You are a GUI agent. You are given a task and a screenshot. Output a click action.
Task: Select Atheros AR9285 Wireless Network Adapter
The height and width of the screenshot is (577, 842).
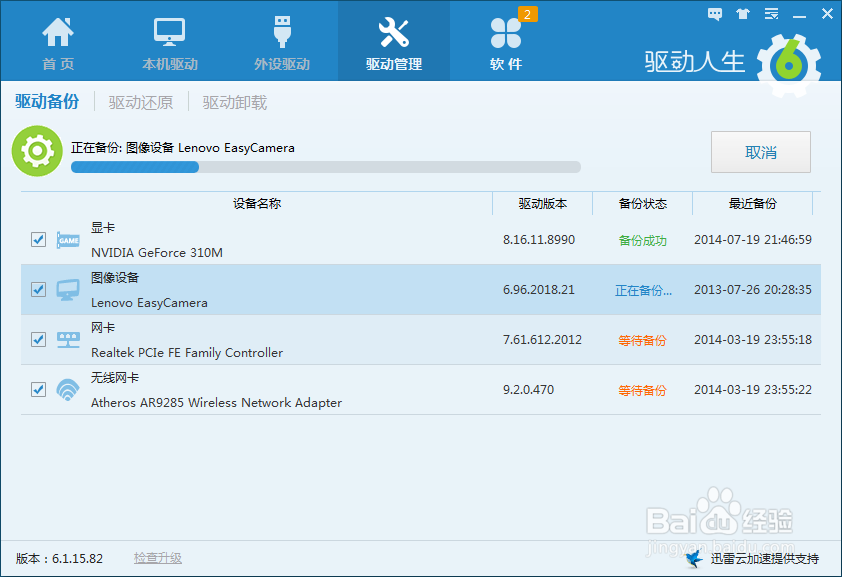click(216, 403)
